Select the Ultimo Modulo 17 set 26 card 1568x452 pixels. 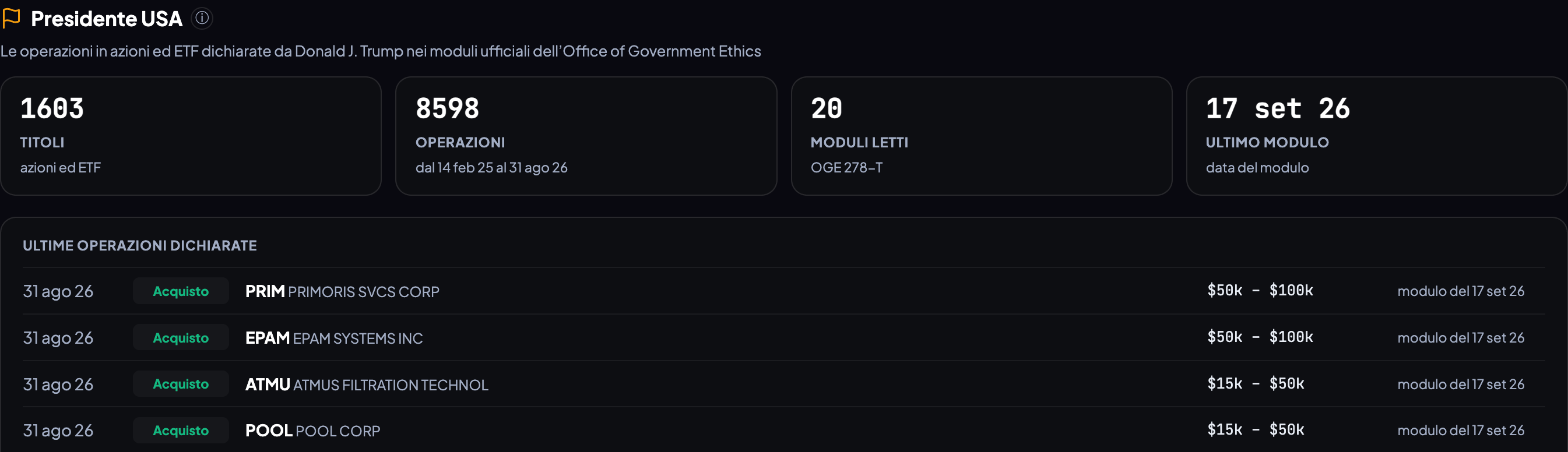pyautogui.click(x=1377, y=136)
